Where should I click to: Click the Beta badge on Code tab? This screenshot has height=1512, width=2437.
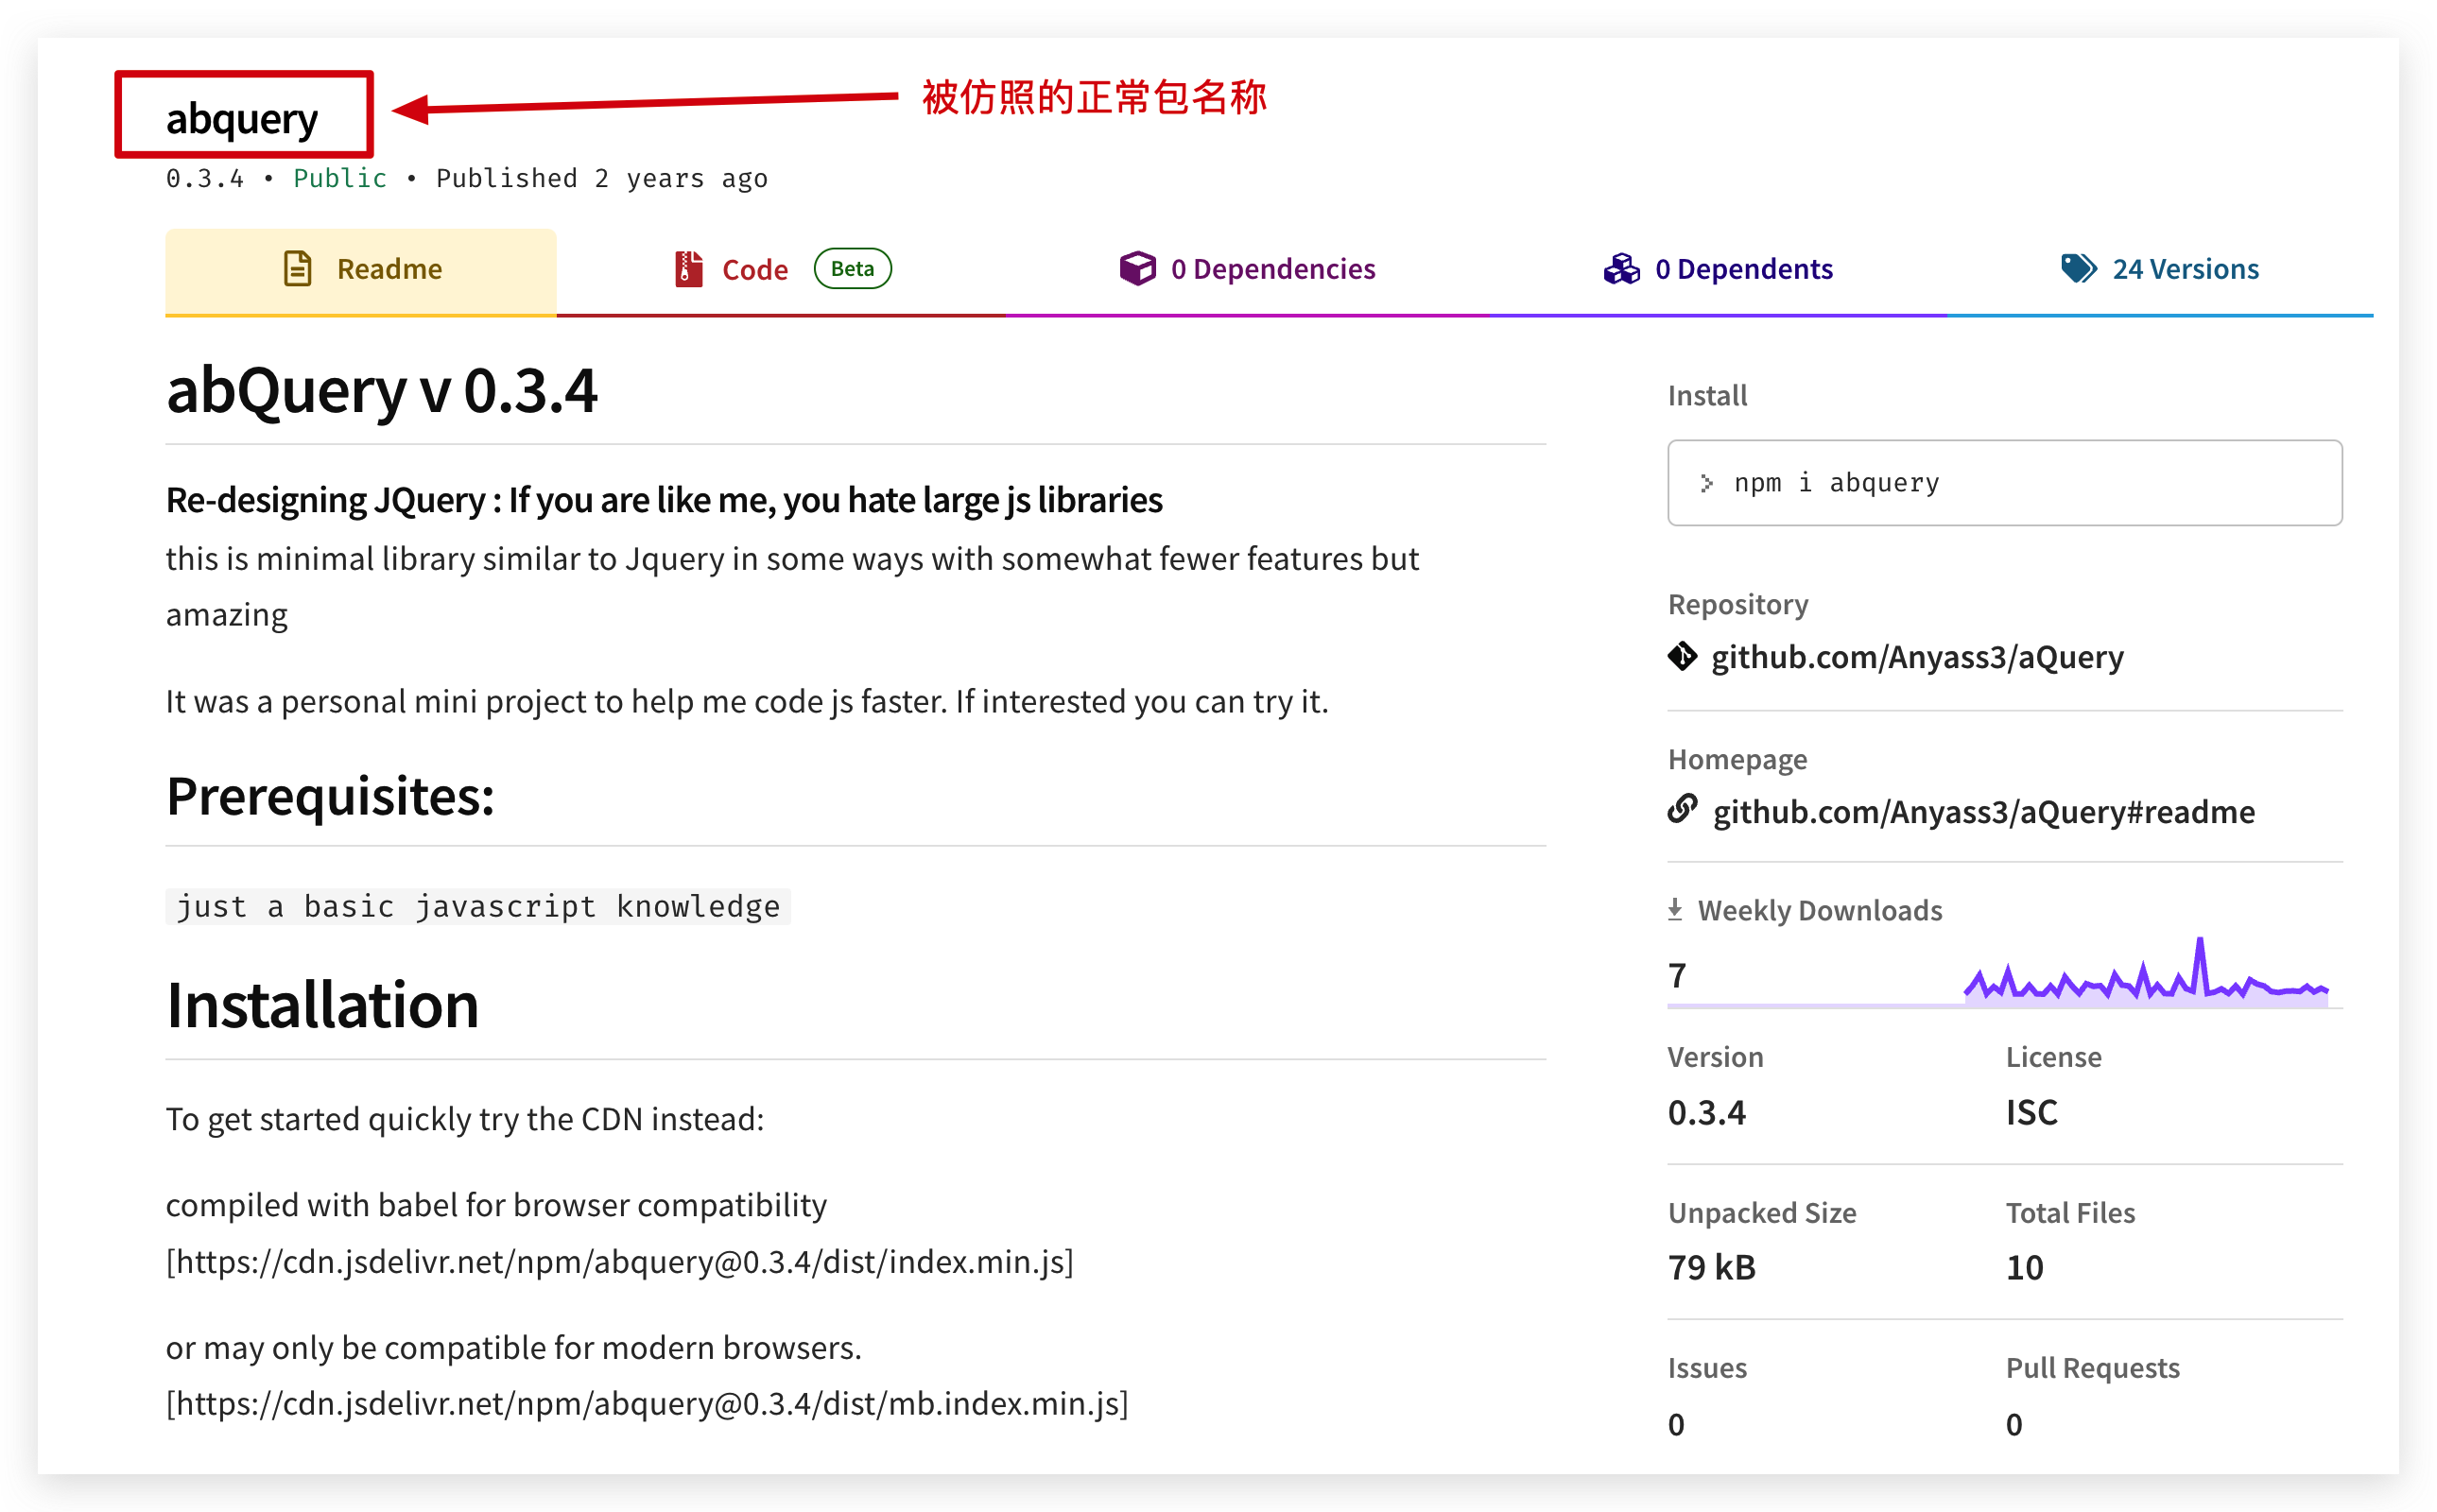click(852, 269)
